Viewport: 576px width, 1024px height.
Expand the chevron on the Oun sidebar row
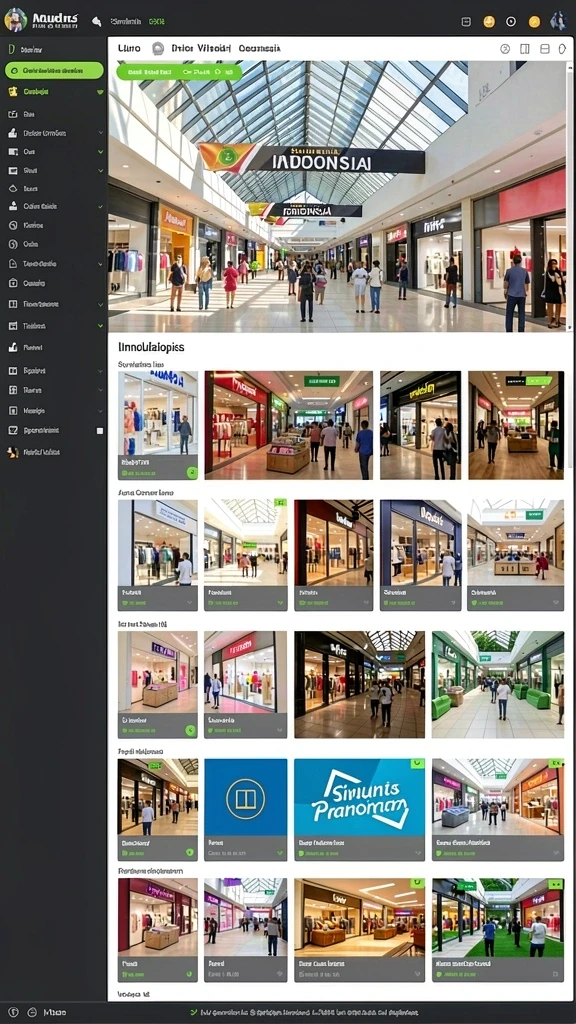pos(101,152)
